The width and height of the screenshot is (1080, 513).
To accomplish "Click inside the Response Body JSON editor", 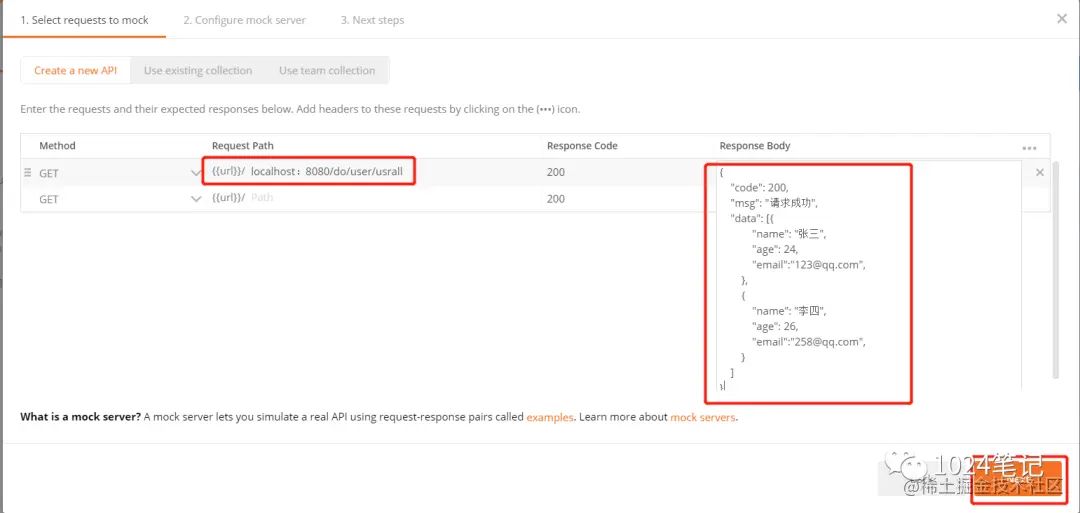I will pos(869,277).
